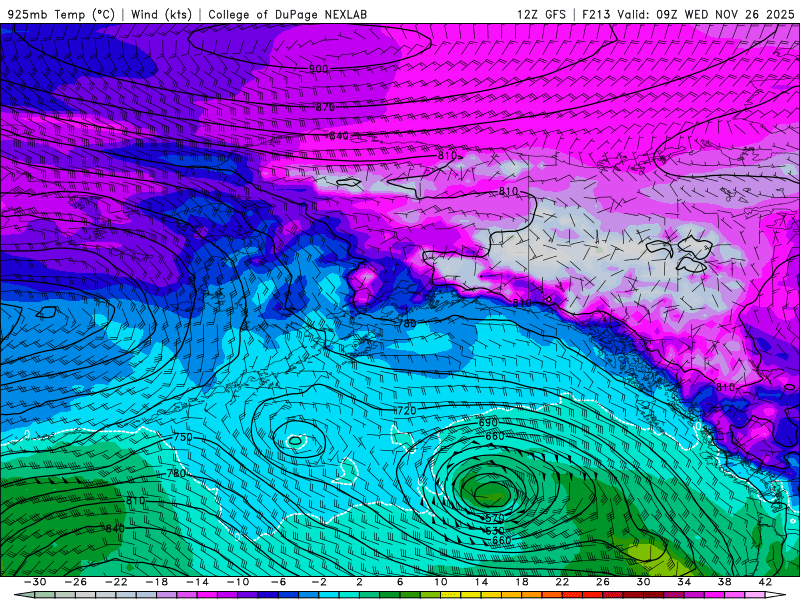Click the 750 contour label

(x=183, y=437)
